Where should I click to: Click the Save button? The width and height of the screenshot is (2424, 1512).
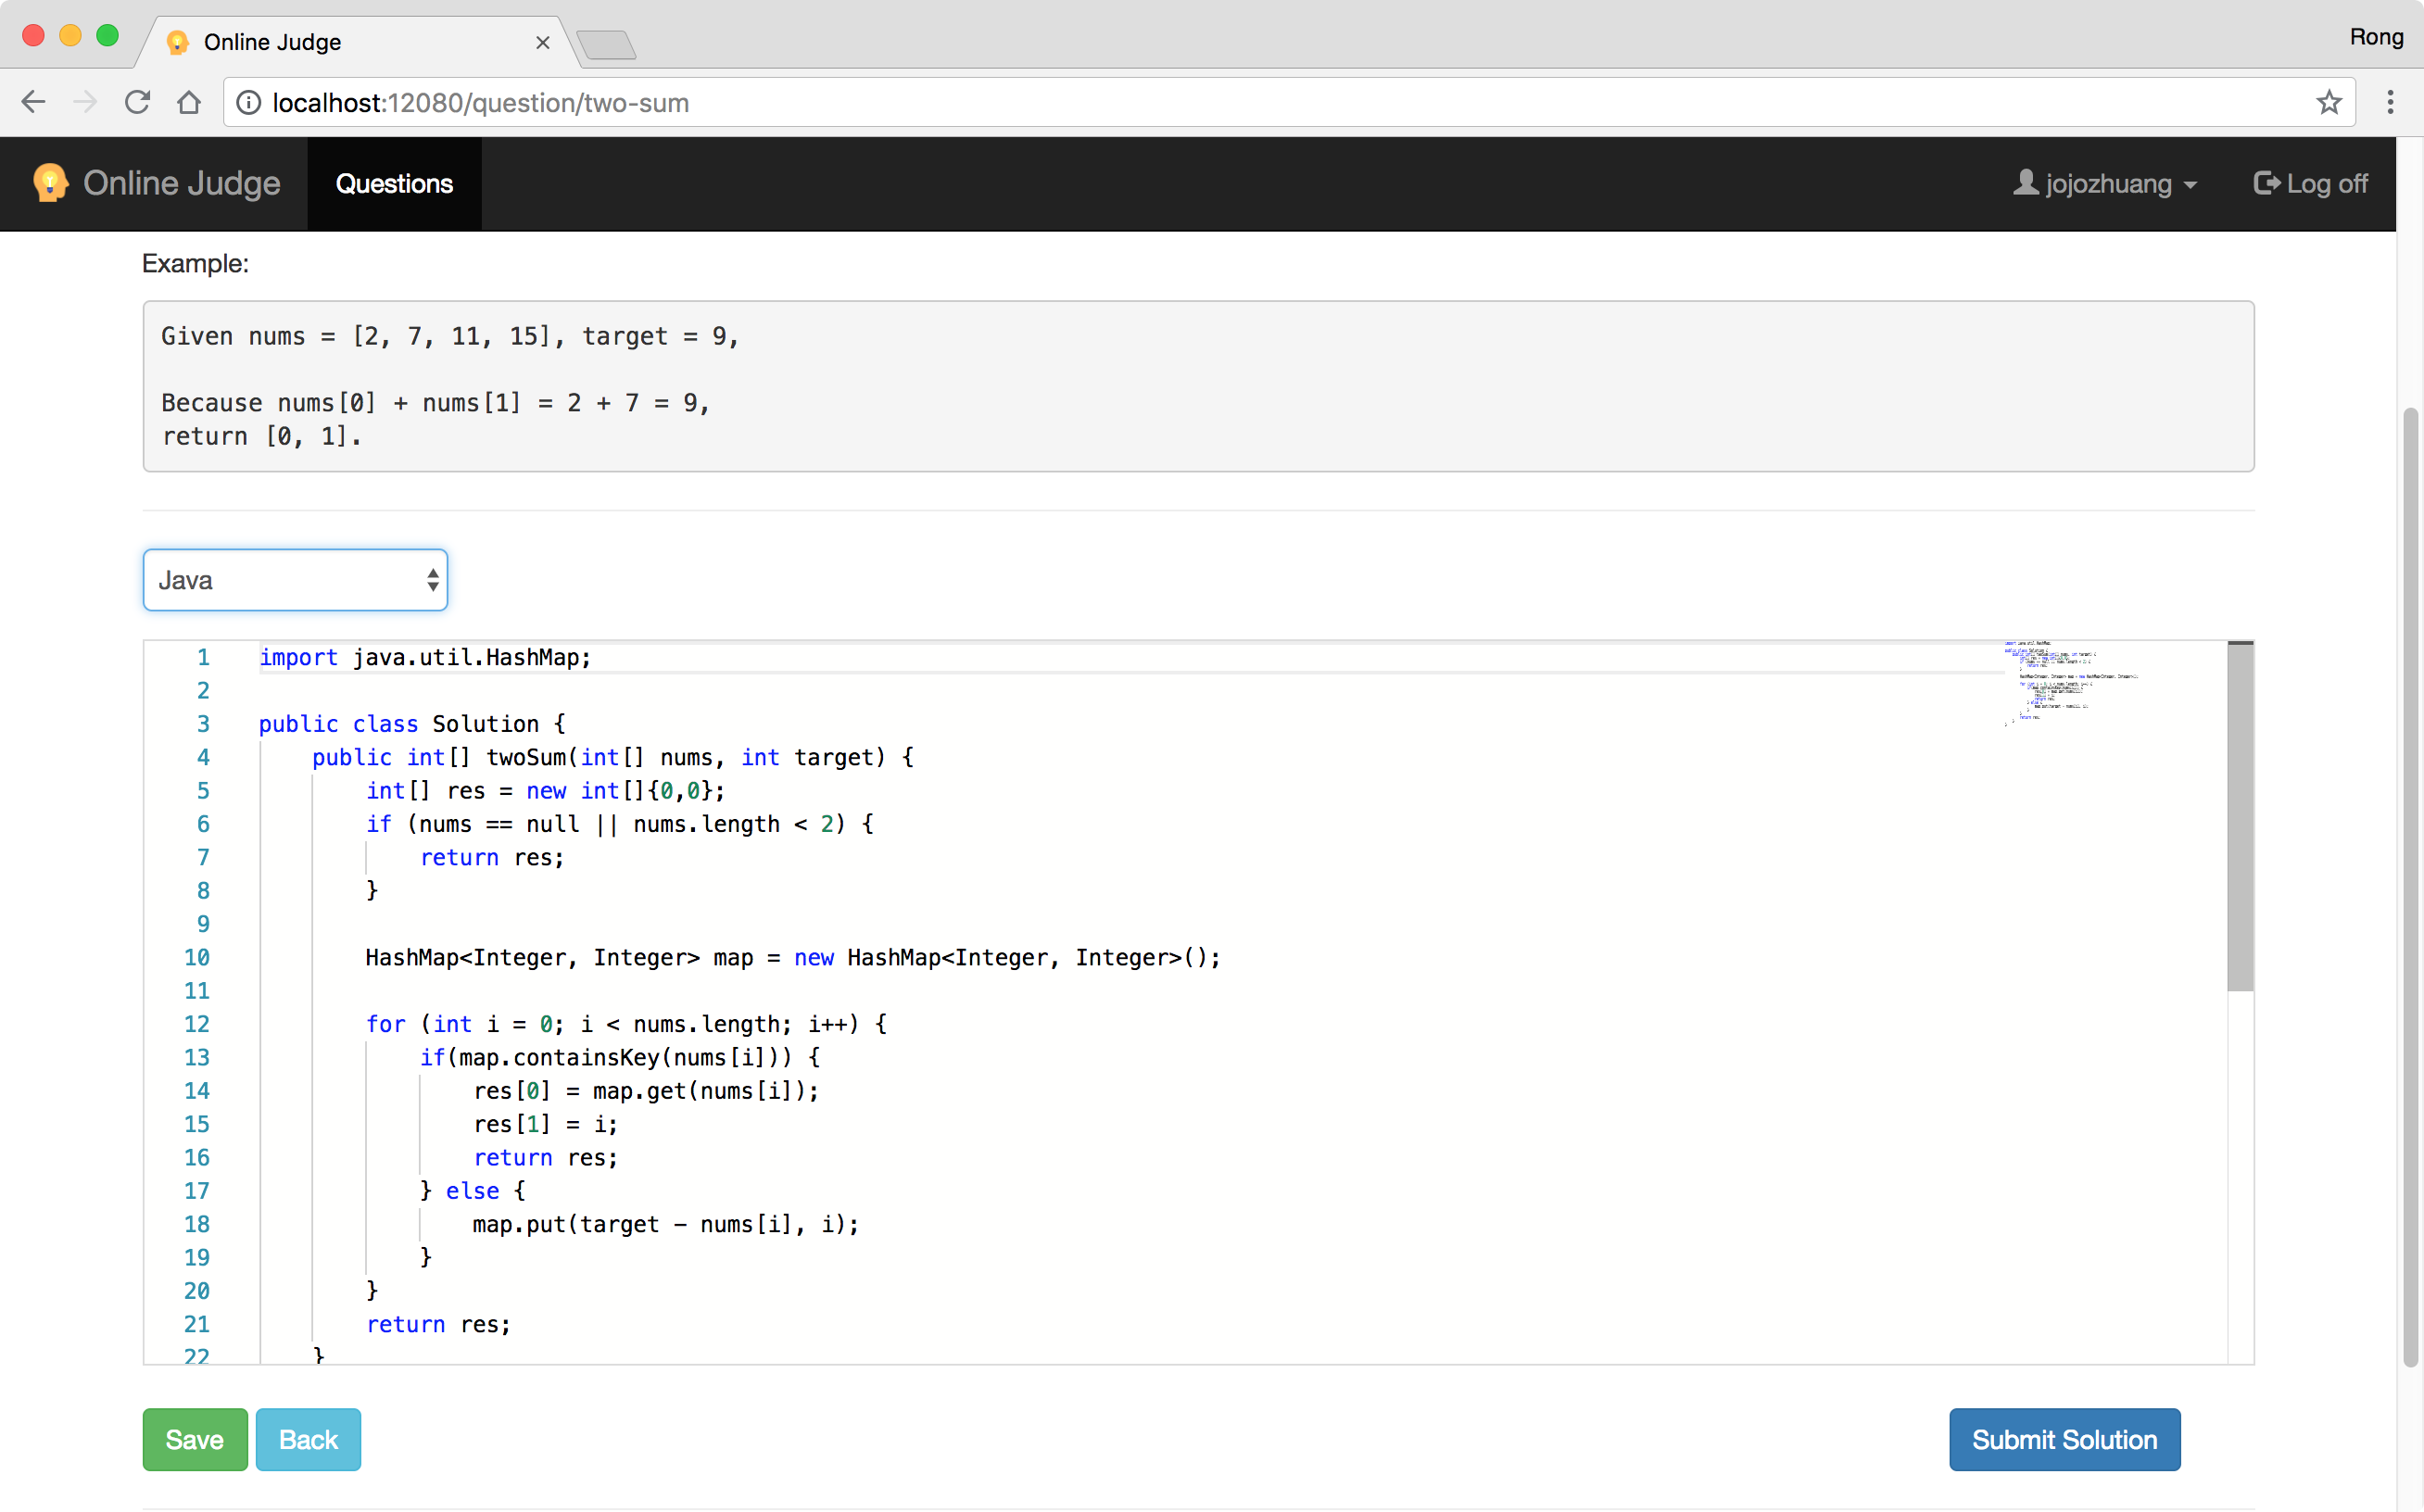[x=195, y=1440]
